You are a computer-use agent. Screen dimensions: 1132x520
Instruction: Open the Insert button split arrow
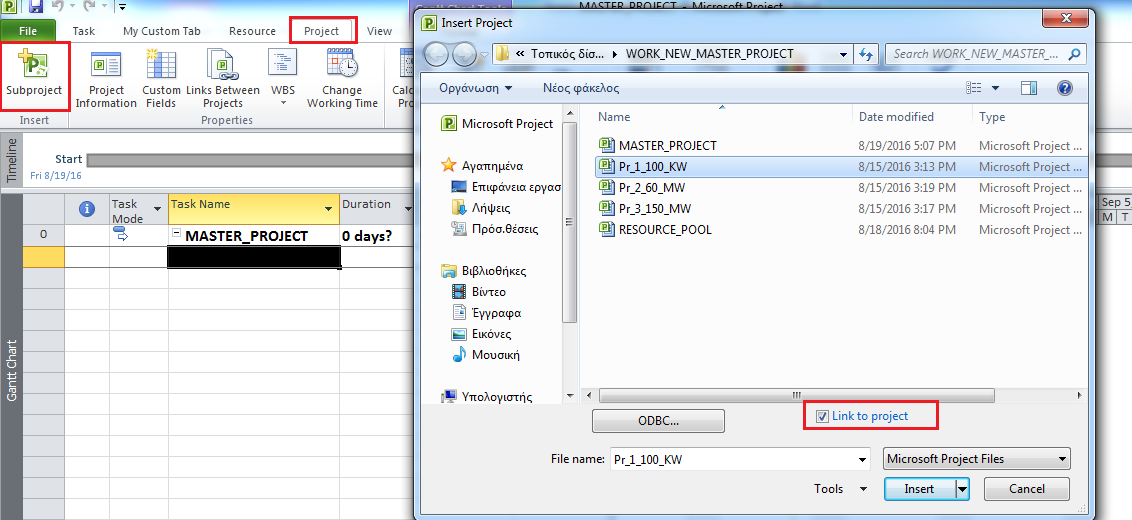(x=962, y=489)
